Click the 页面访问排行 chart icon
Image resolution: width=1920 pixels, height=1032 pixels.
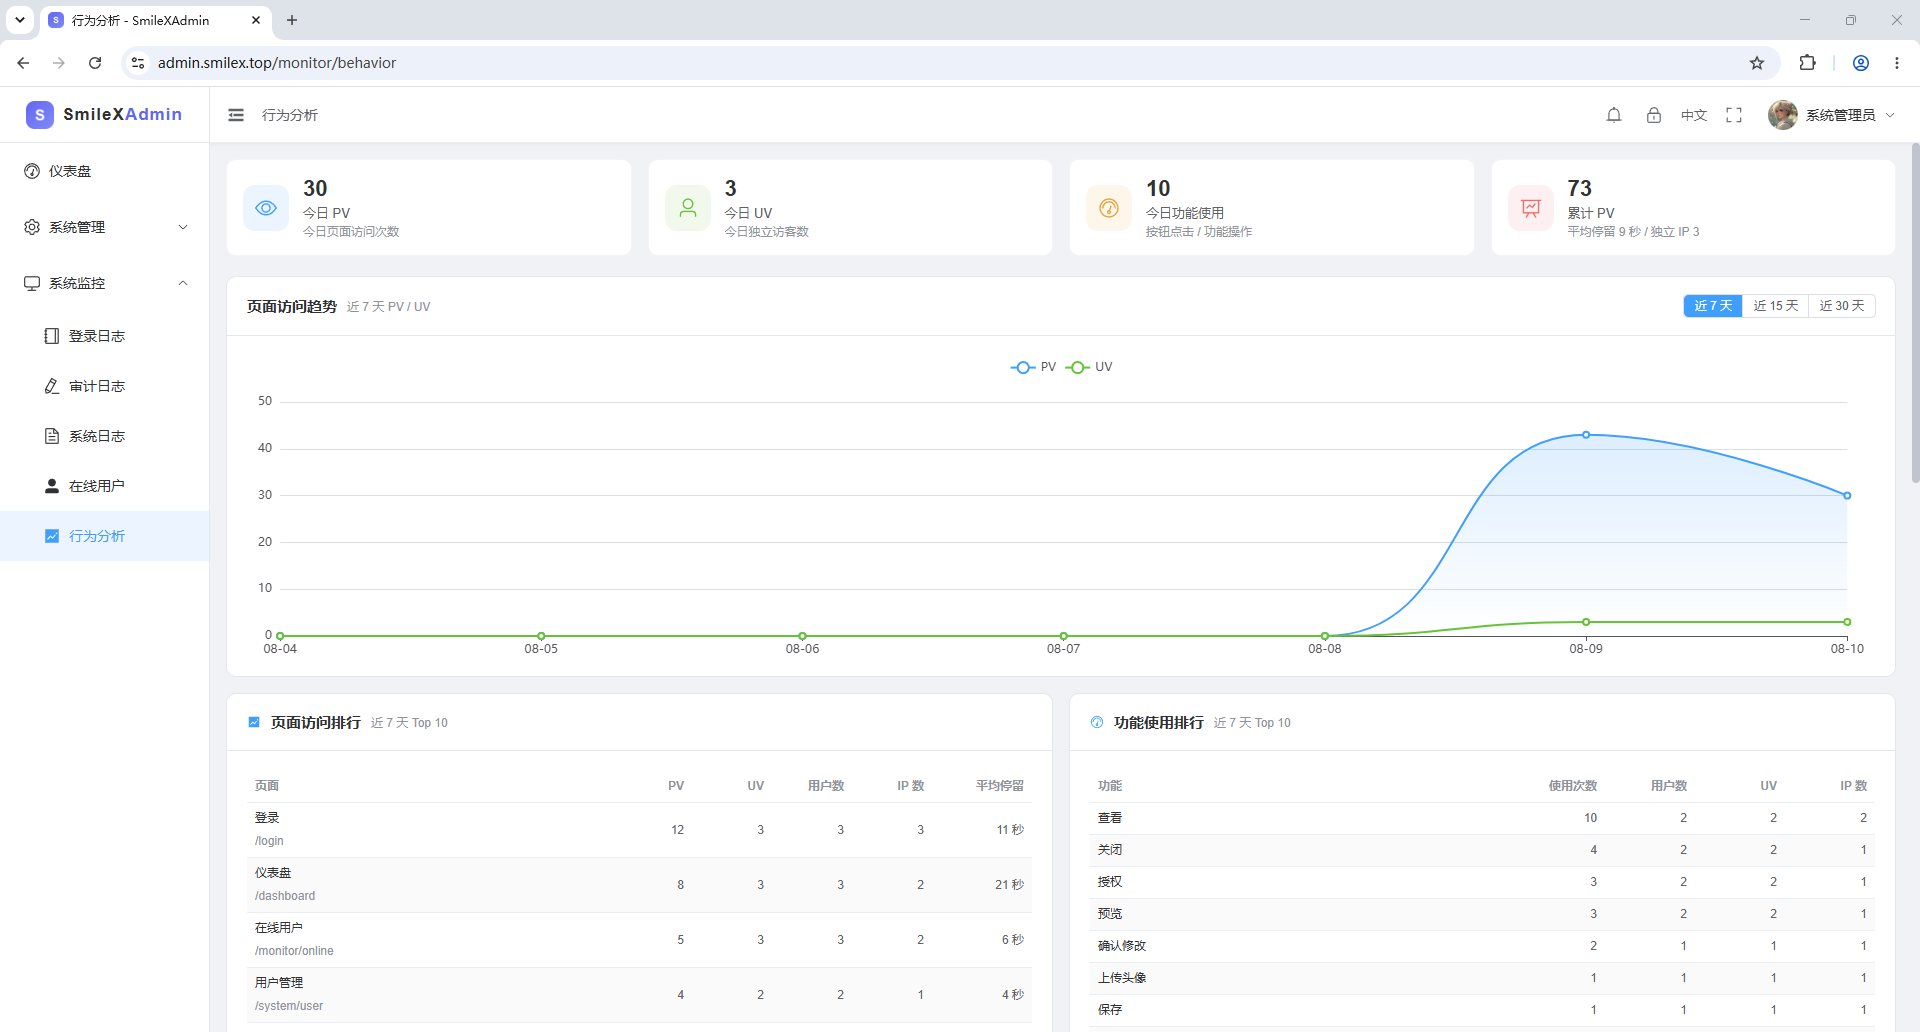coord(254,722)
